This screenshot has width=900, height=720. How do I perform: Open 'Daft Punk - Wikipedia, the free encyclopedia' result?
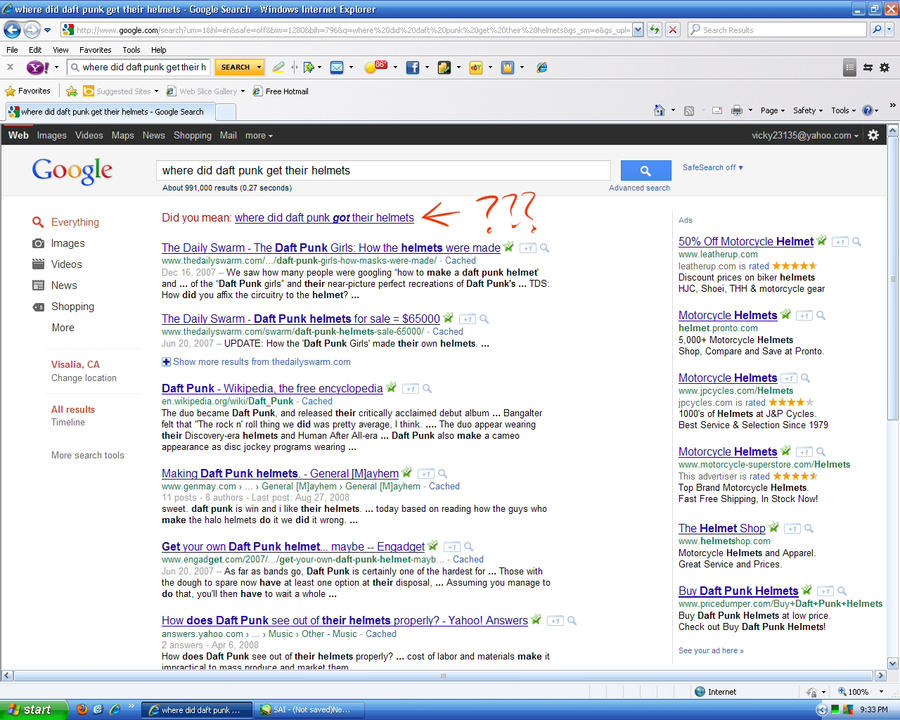(x=272, y=388)
